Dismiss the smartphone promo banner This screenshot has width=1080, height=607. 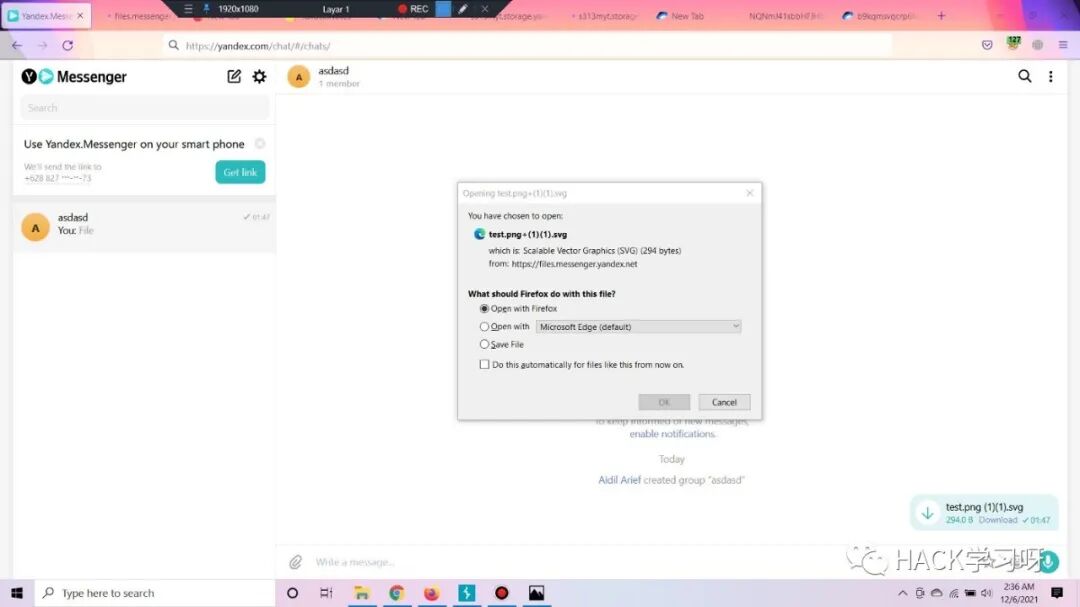[260, 143]
